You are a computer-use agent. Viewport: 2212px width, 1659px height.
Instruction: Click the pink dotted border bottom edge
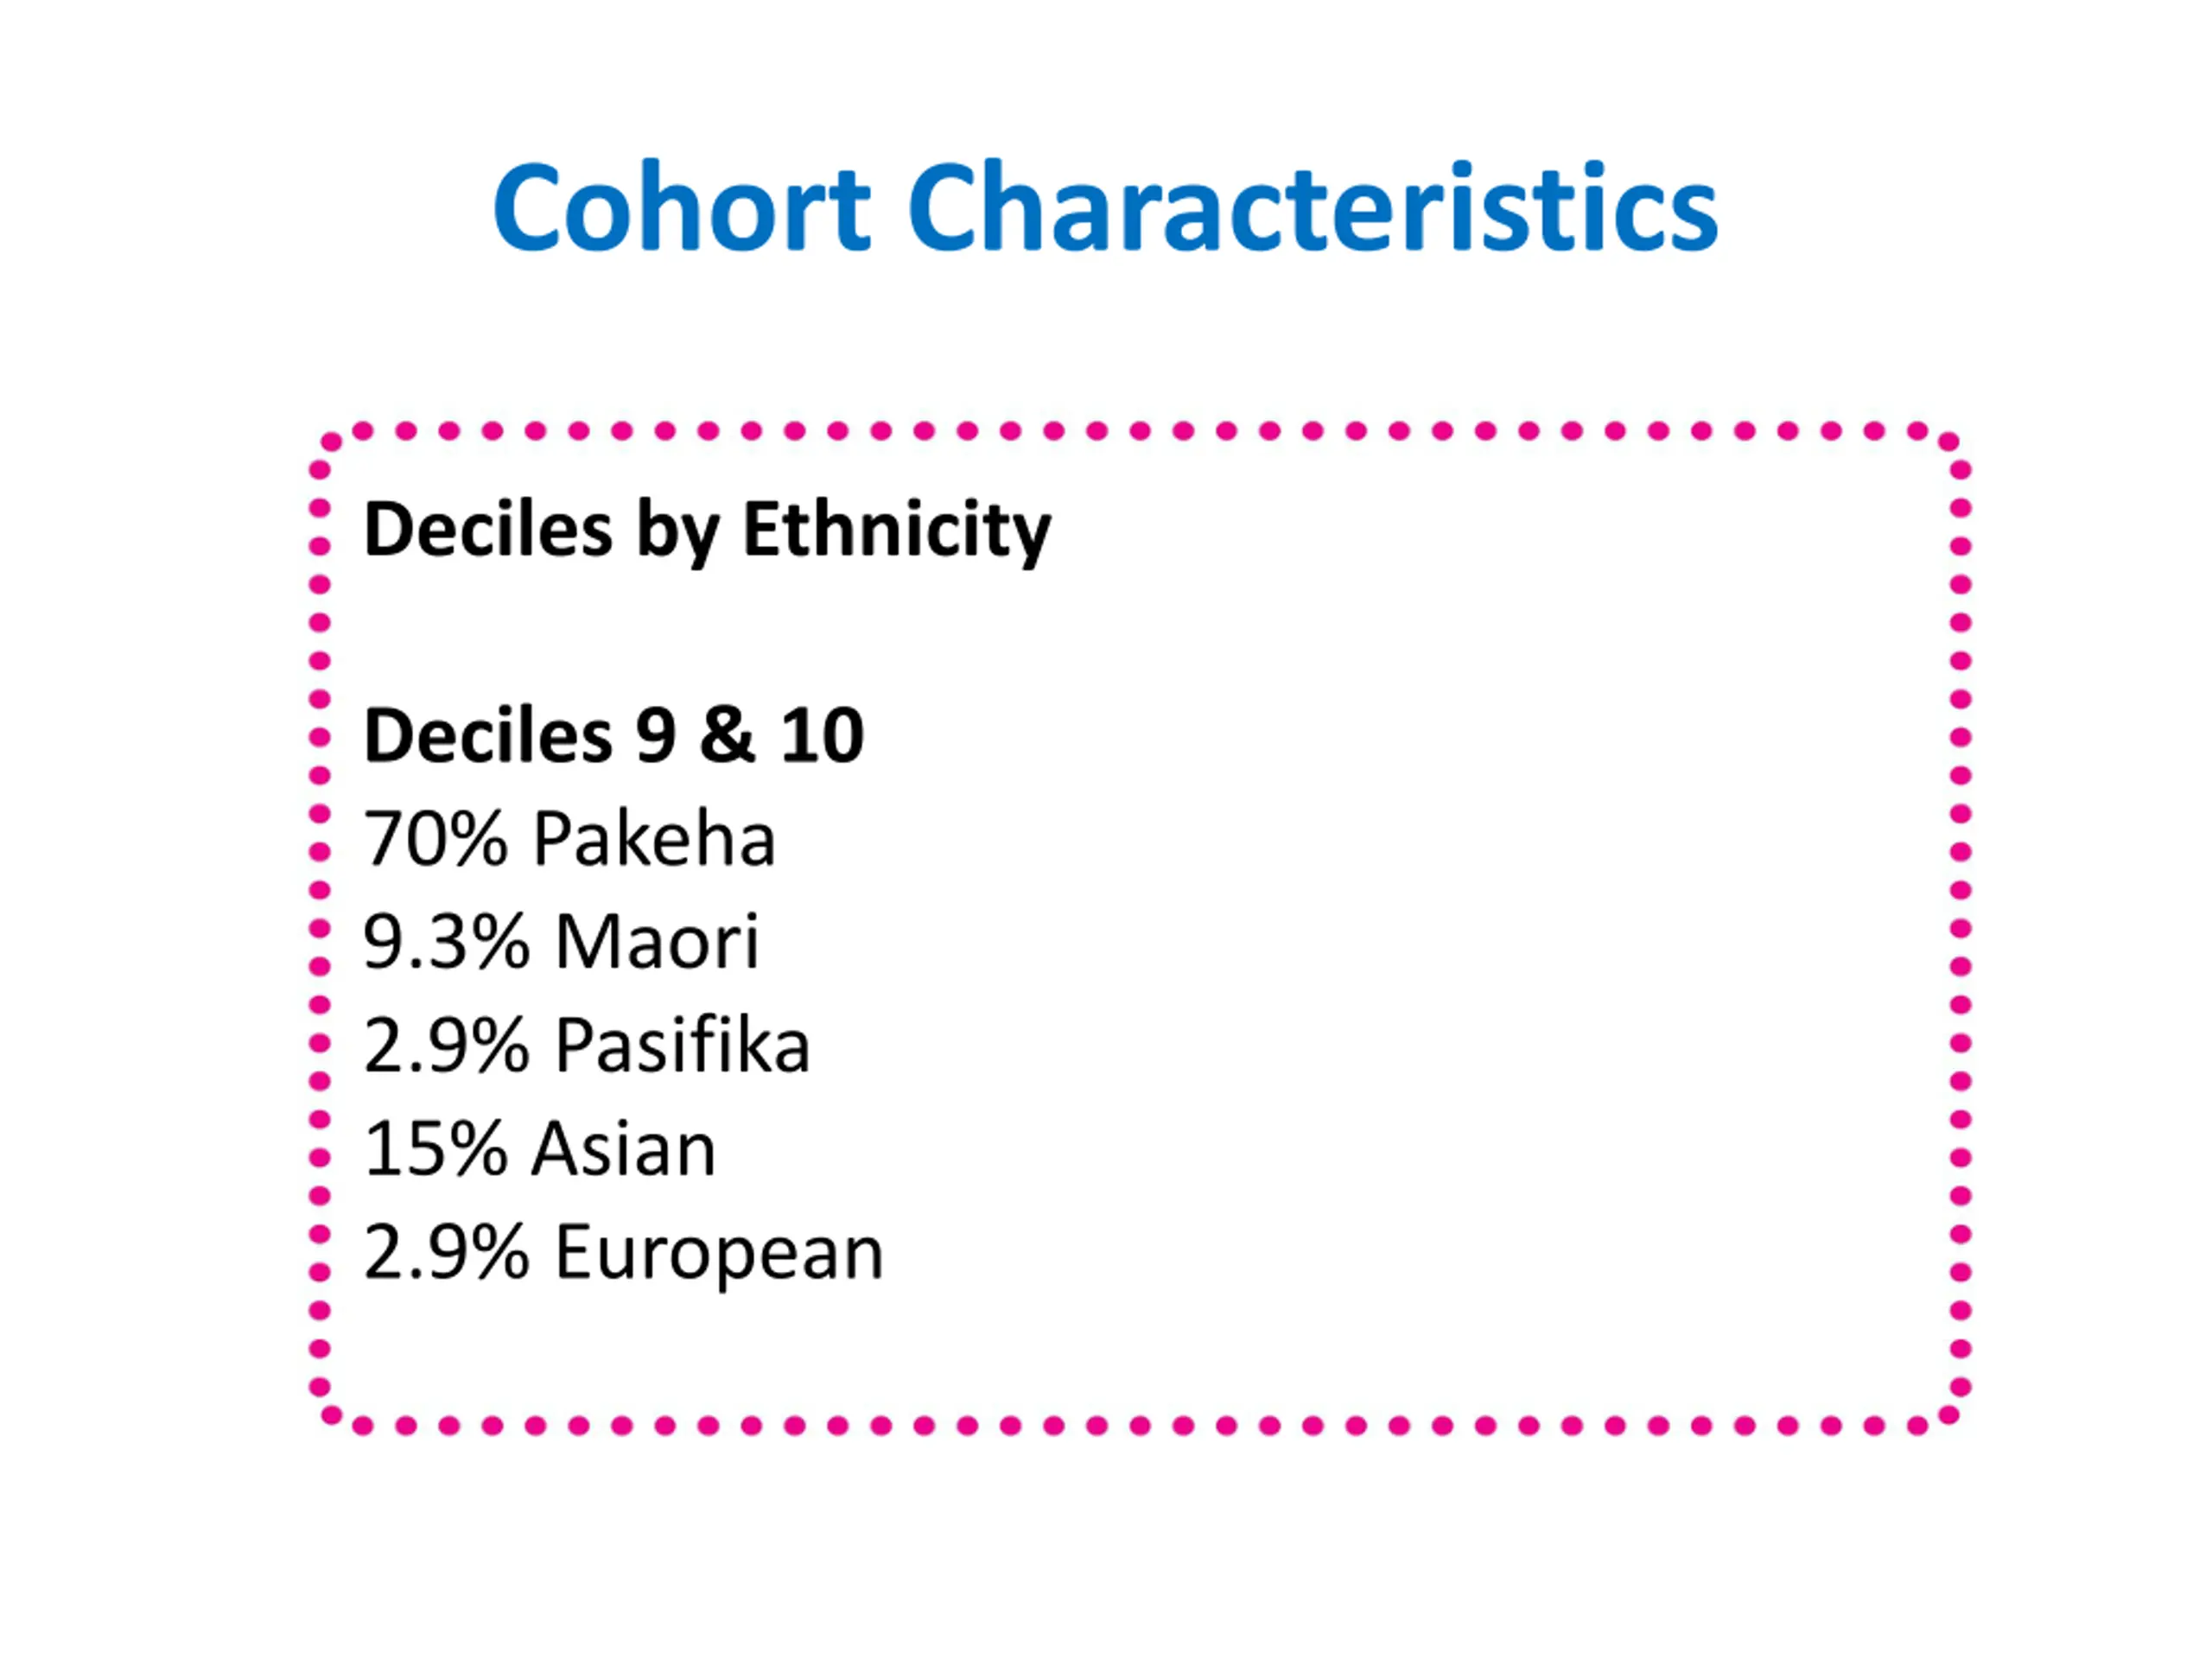[x=1140, y=1426]
